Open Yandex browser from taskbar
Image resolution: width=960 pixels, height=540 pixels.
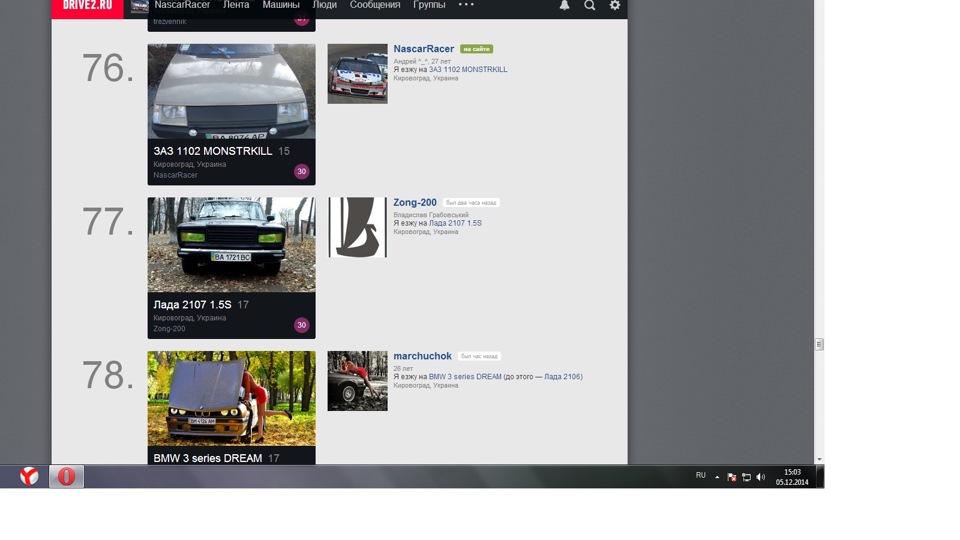pos(29,476)
